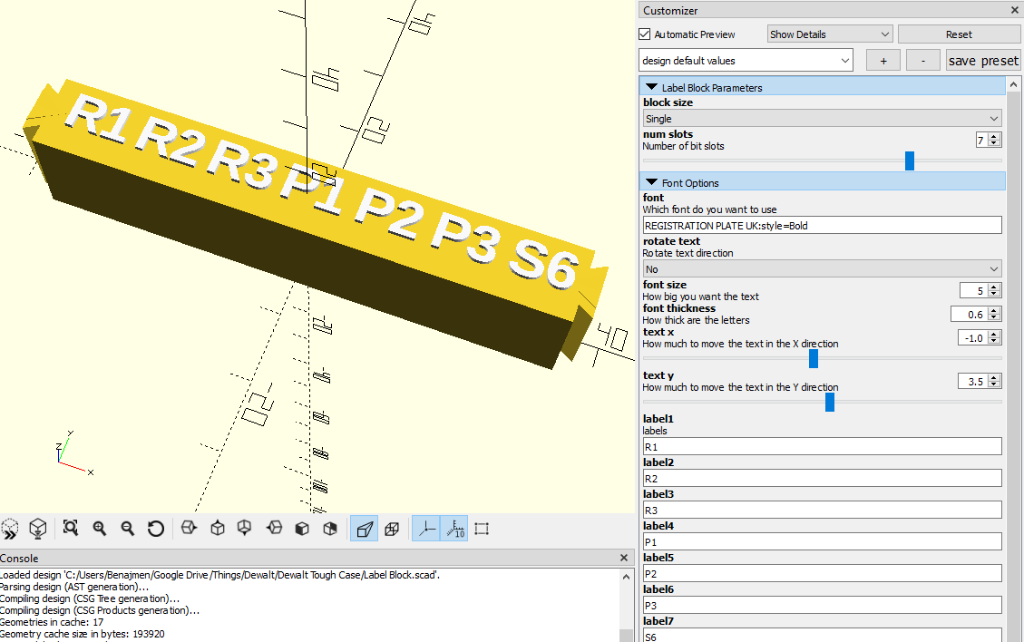Collapse the Label Block Parameters section
Image resolution: width=1024 pixels, height=642 pixels.
coord(651,87)
